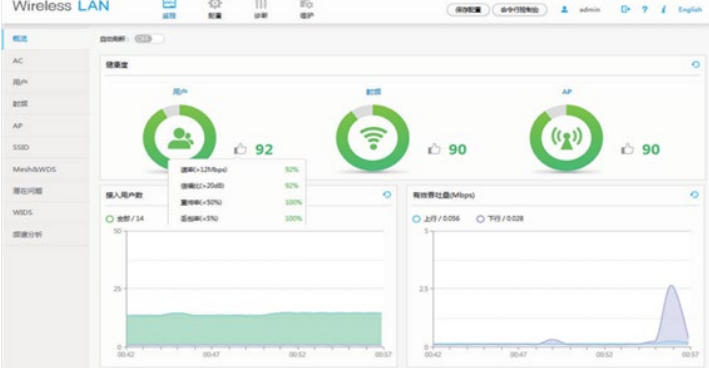
Task: Refresh the Health (健康度) panel
Action: 695,65
